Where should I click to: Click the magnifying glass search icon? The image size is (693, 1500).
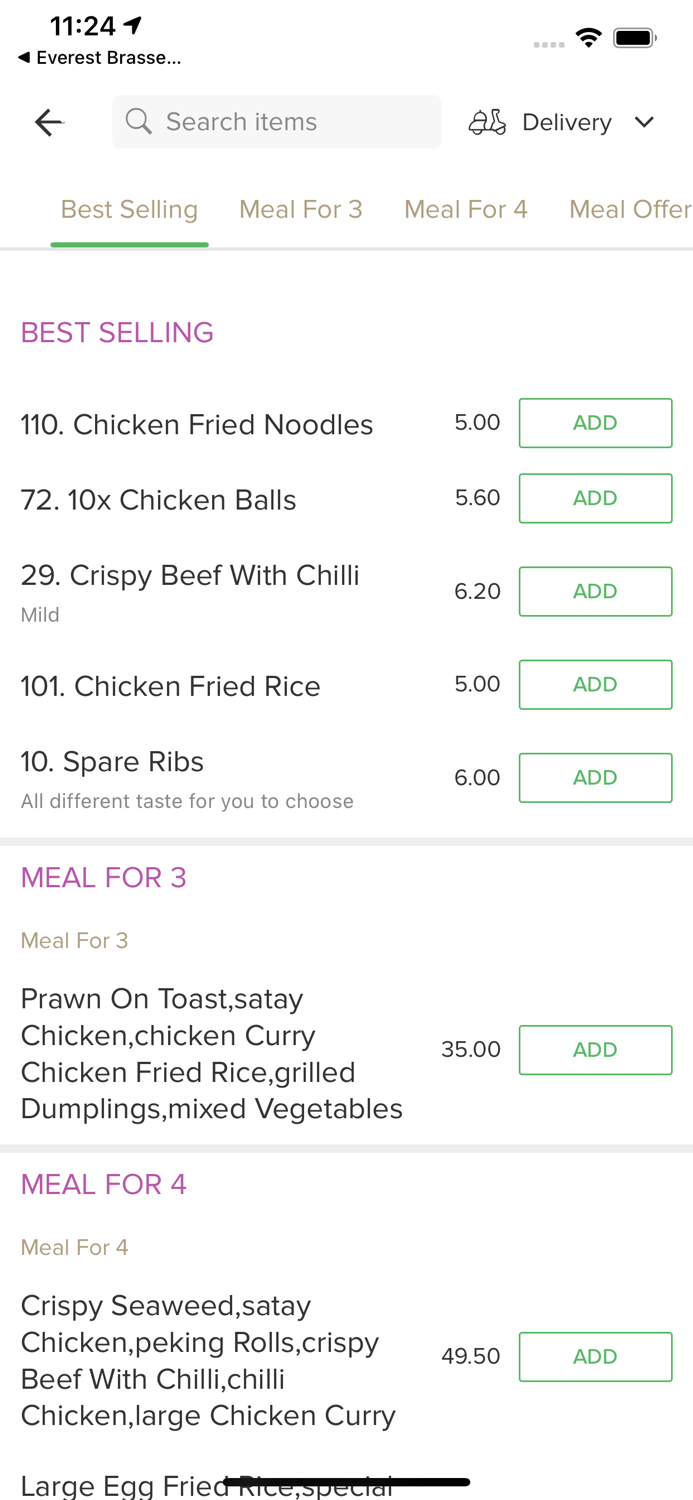139,121
